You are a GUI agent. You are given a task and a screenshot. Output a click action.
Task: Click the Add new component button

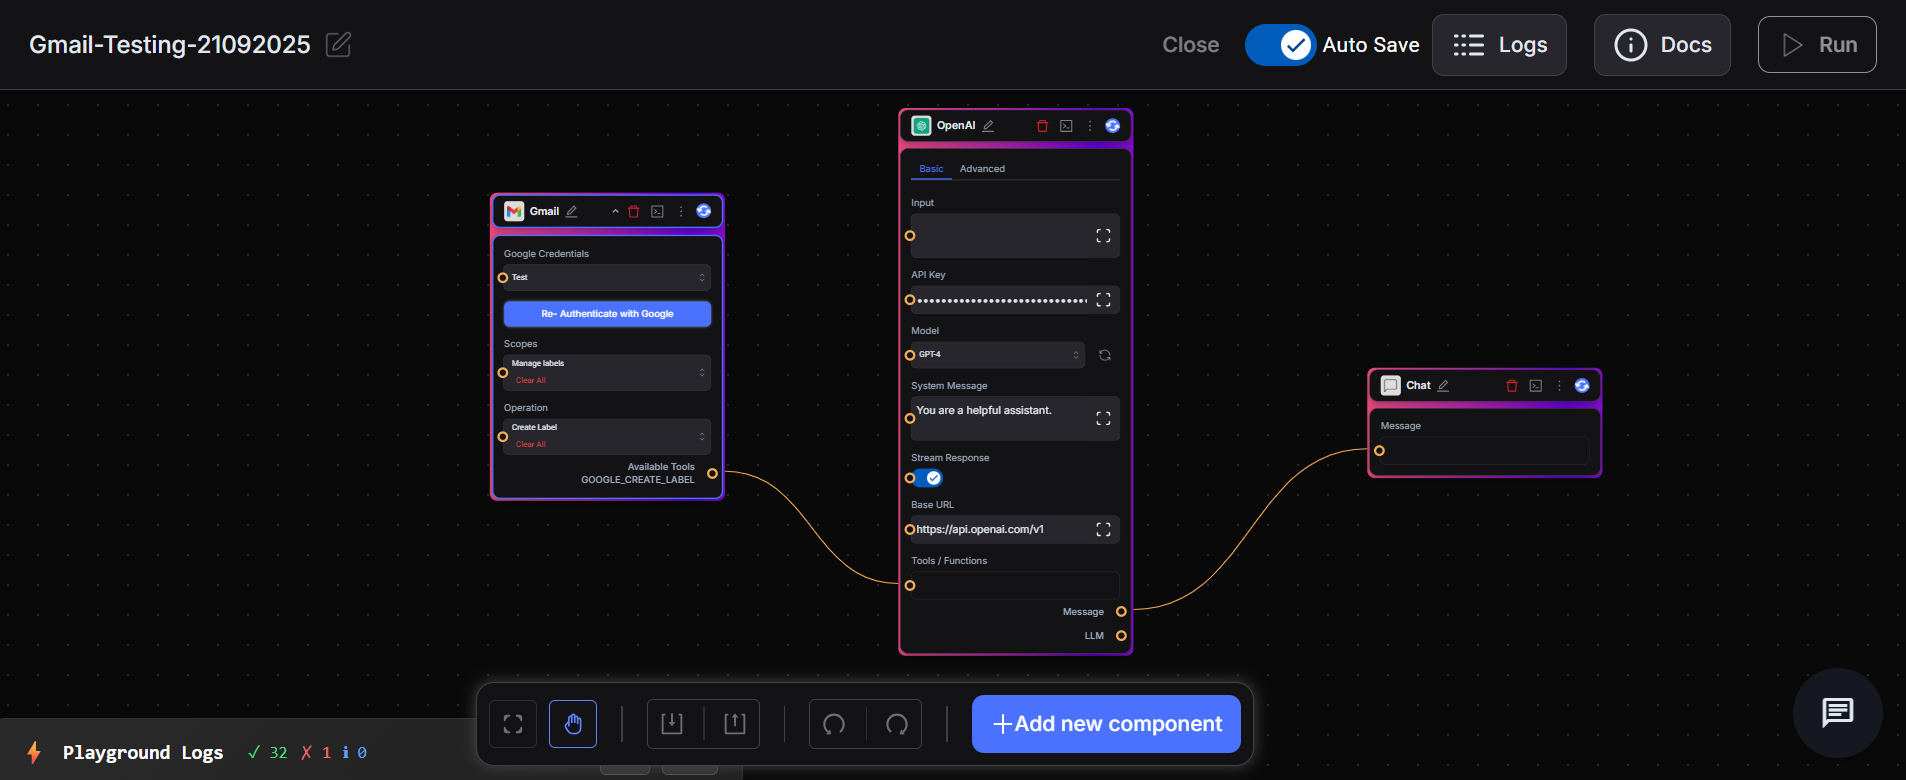[x=1106, y=724]
